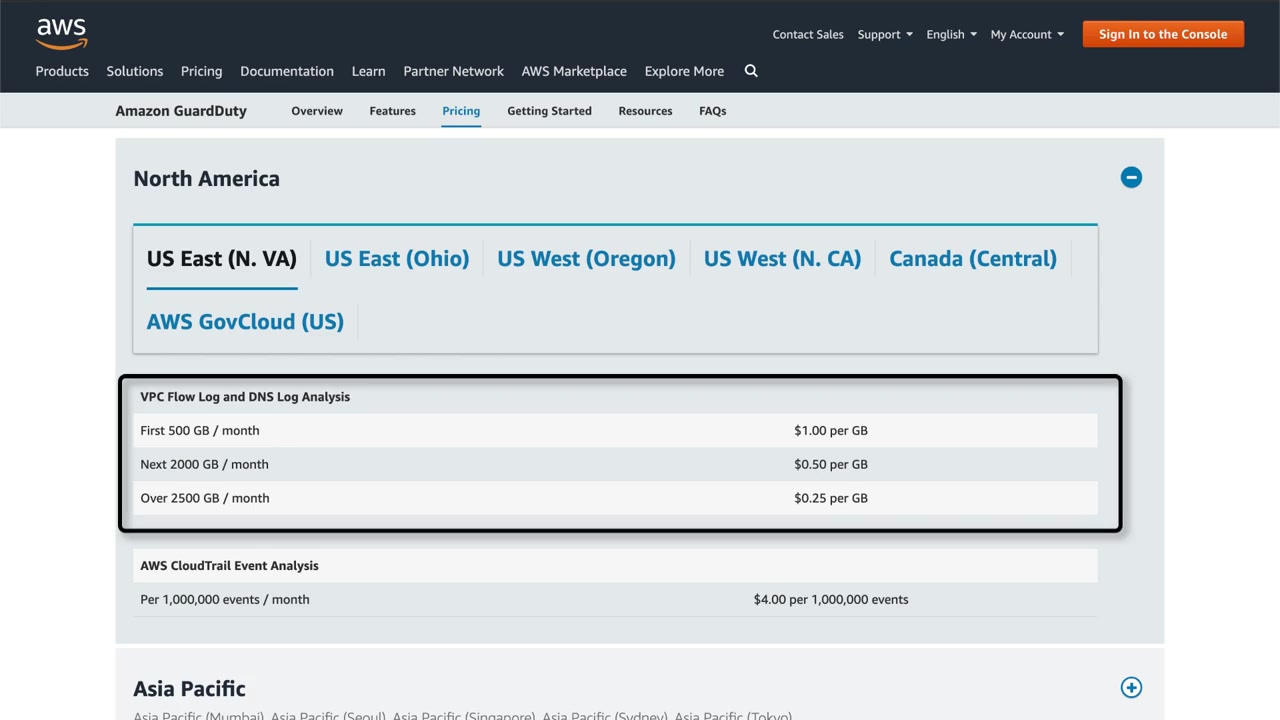1280x720 pixels.
Task: Click the North America heading
Action: click(x=206, y=179)
